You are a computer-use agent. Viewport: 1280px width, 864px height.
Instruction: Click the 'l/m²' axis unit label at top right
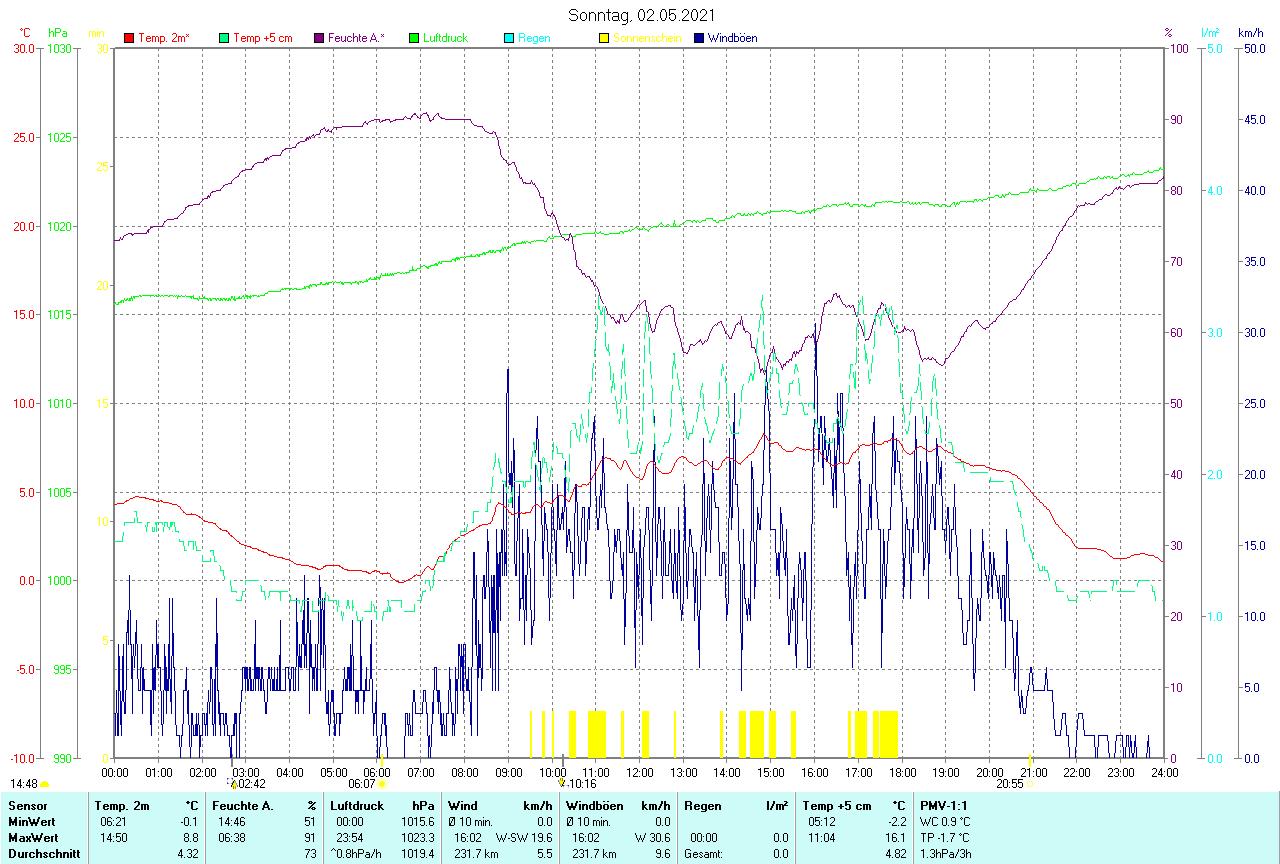point(1212,33)
